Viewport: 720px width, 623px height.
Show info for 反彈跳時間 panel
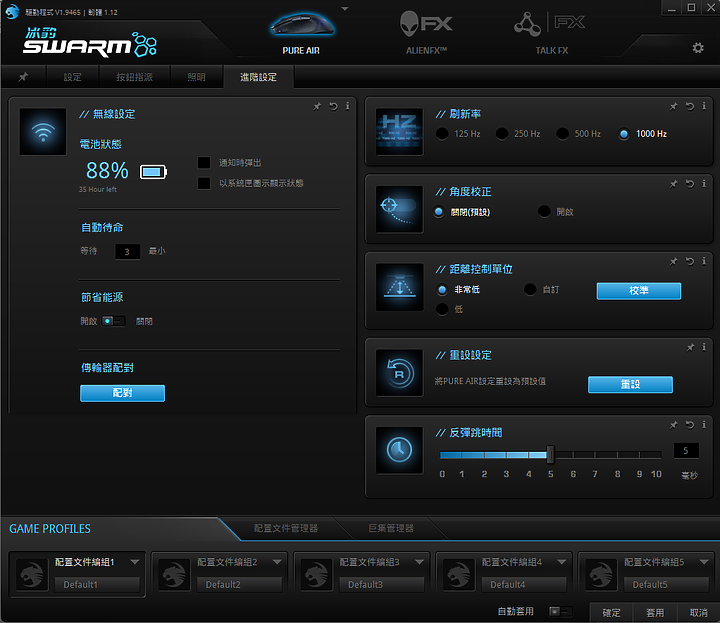pos(704,425)
